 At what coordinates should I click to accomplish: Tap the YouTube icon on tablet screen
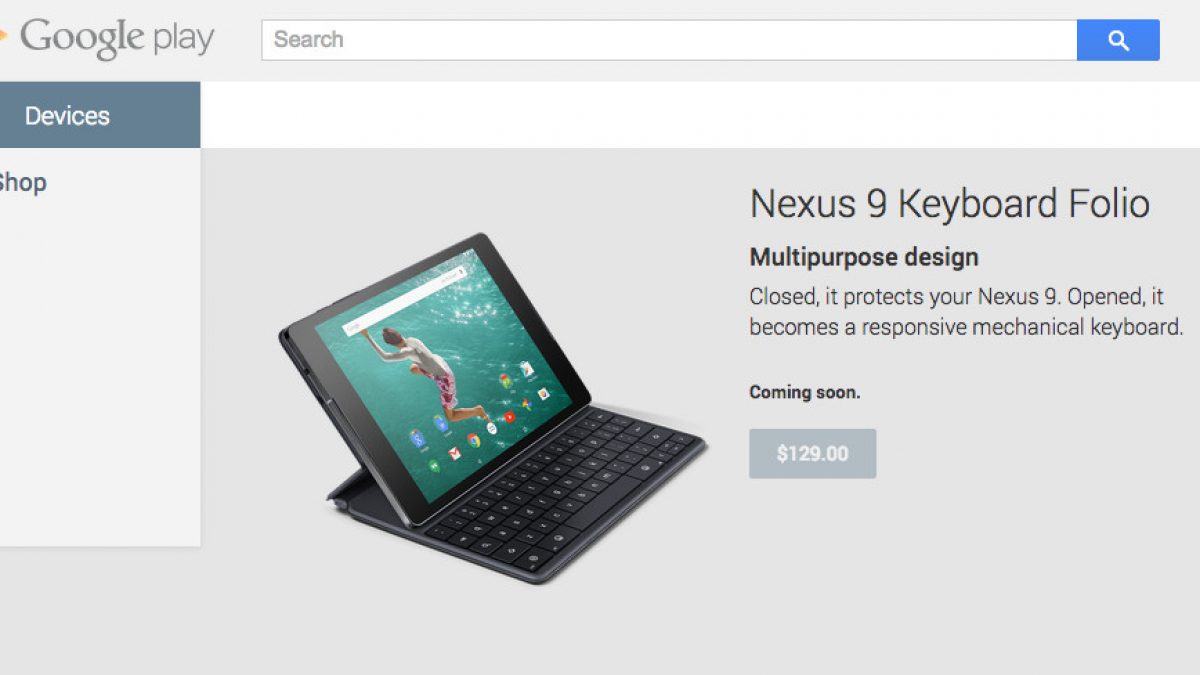point(510,417)
